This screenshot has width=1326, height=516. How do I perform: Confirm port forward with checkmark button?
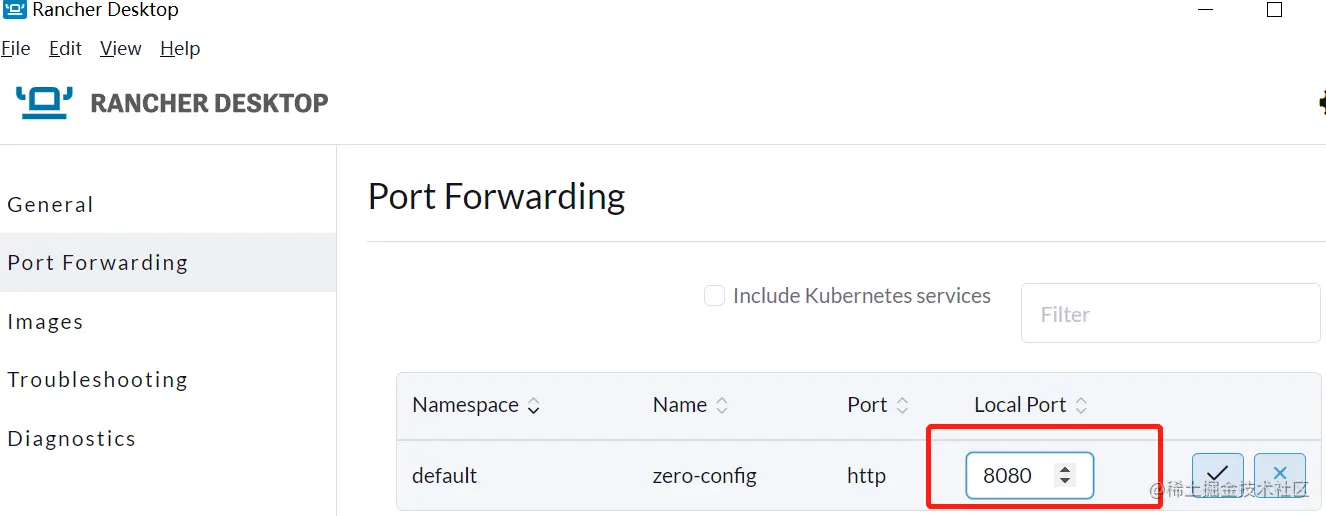pos(1217,474)
